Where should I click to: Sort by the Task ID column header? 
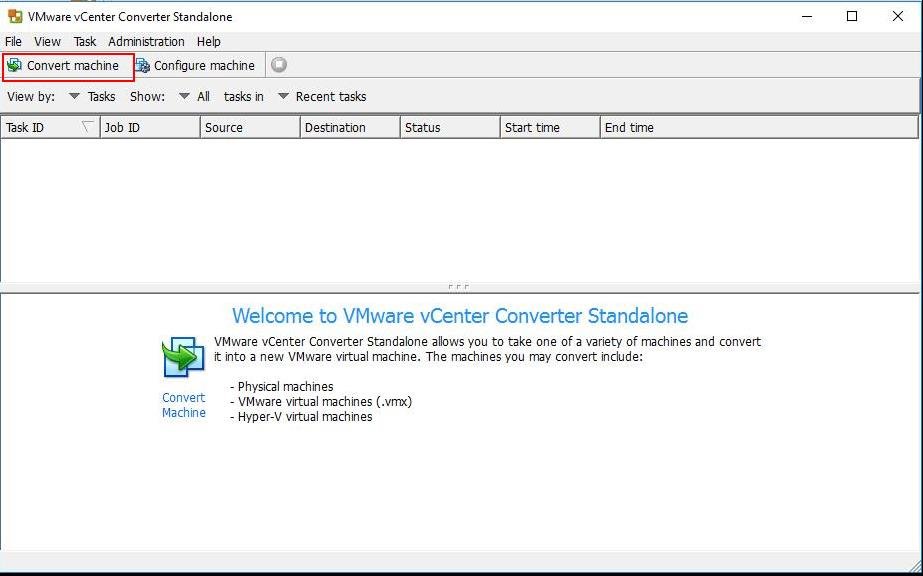pos(50,128)
